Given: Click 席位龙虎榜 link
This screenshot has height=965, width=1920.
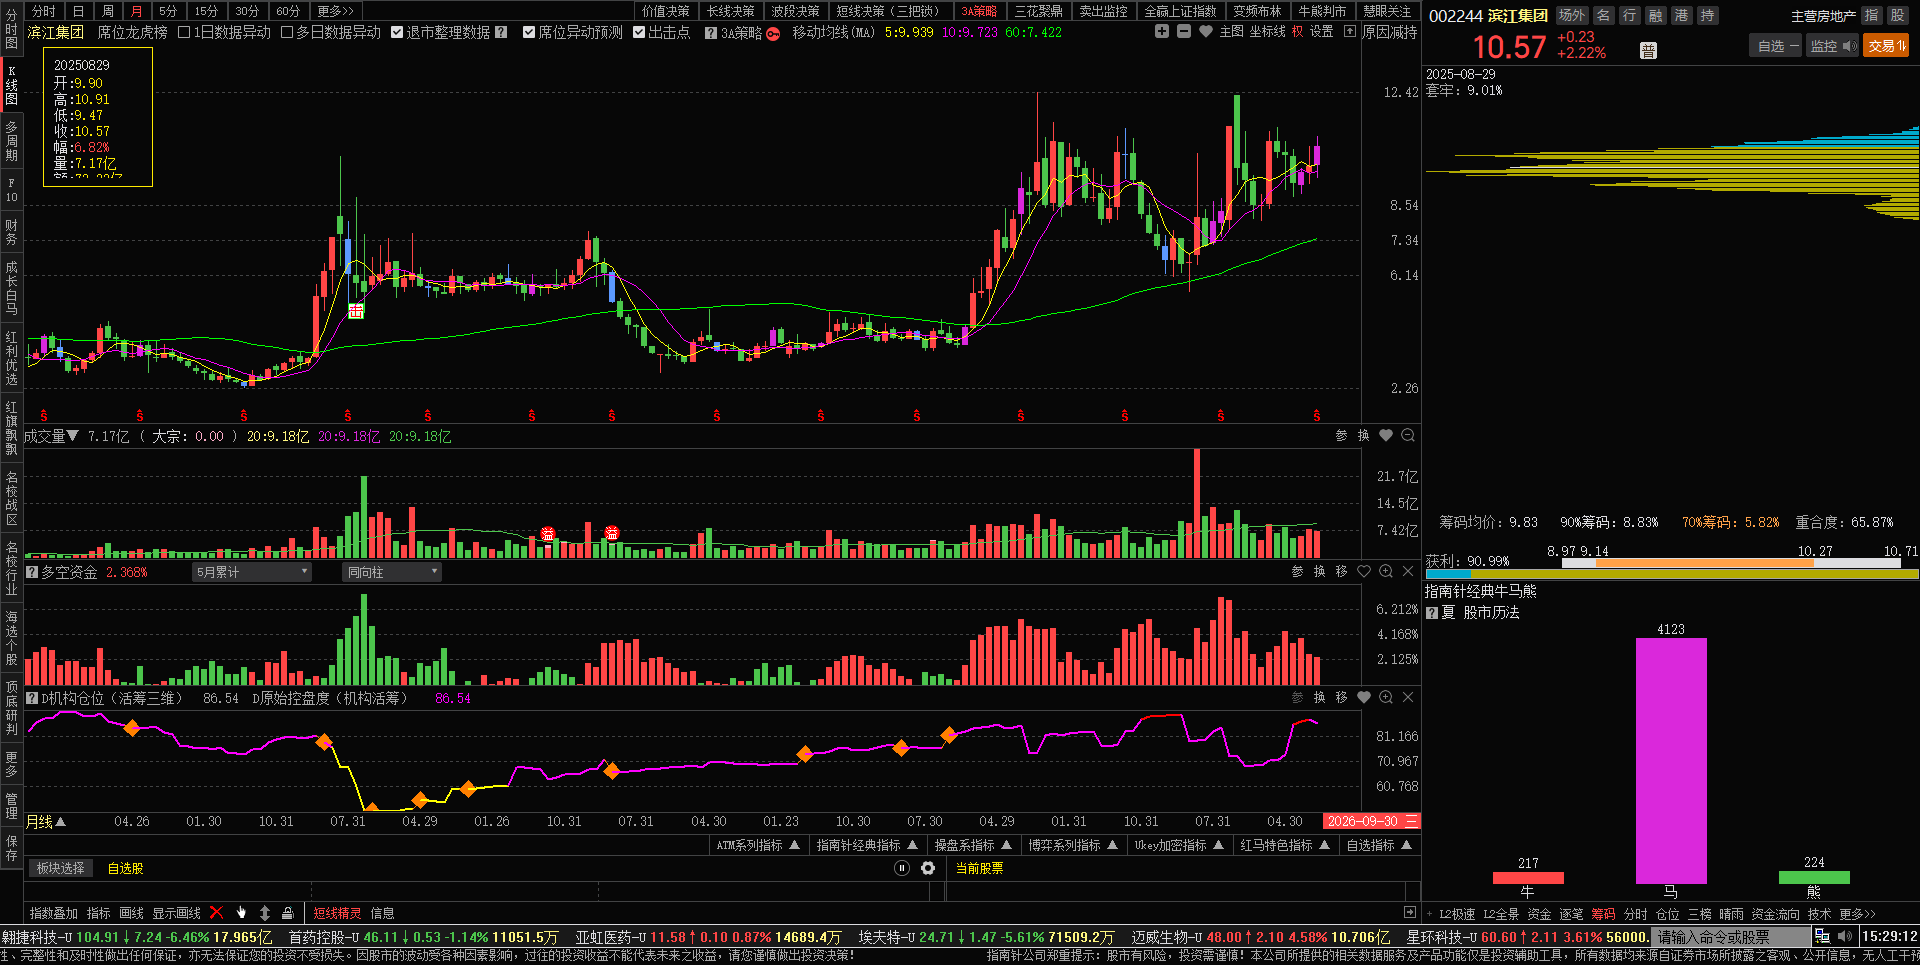Looking at the screenshot, I should [132, 32].
